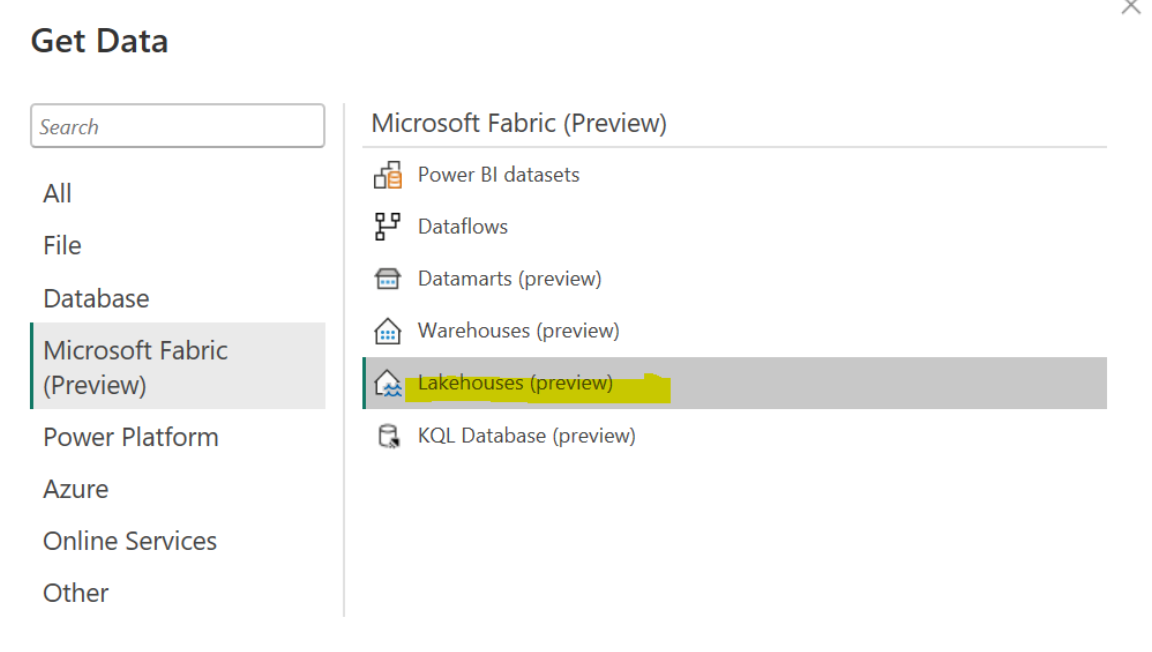Choose Dataflows connector
1152x652 pixels.
click(x=735, y=226)
